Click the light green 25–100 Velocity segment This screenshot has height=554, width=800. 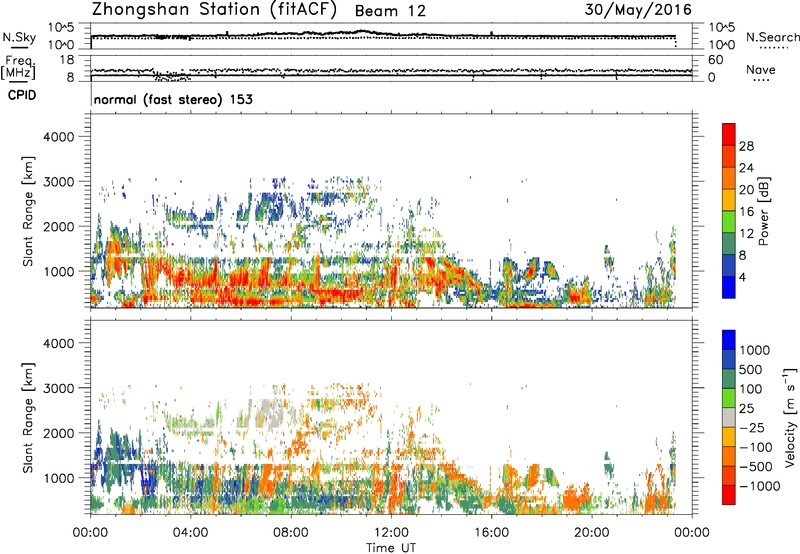click(x=729, y=398)
